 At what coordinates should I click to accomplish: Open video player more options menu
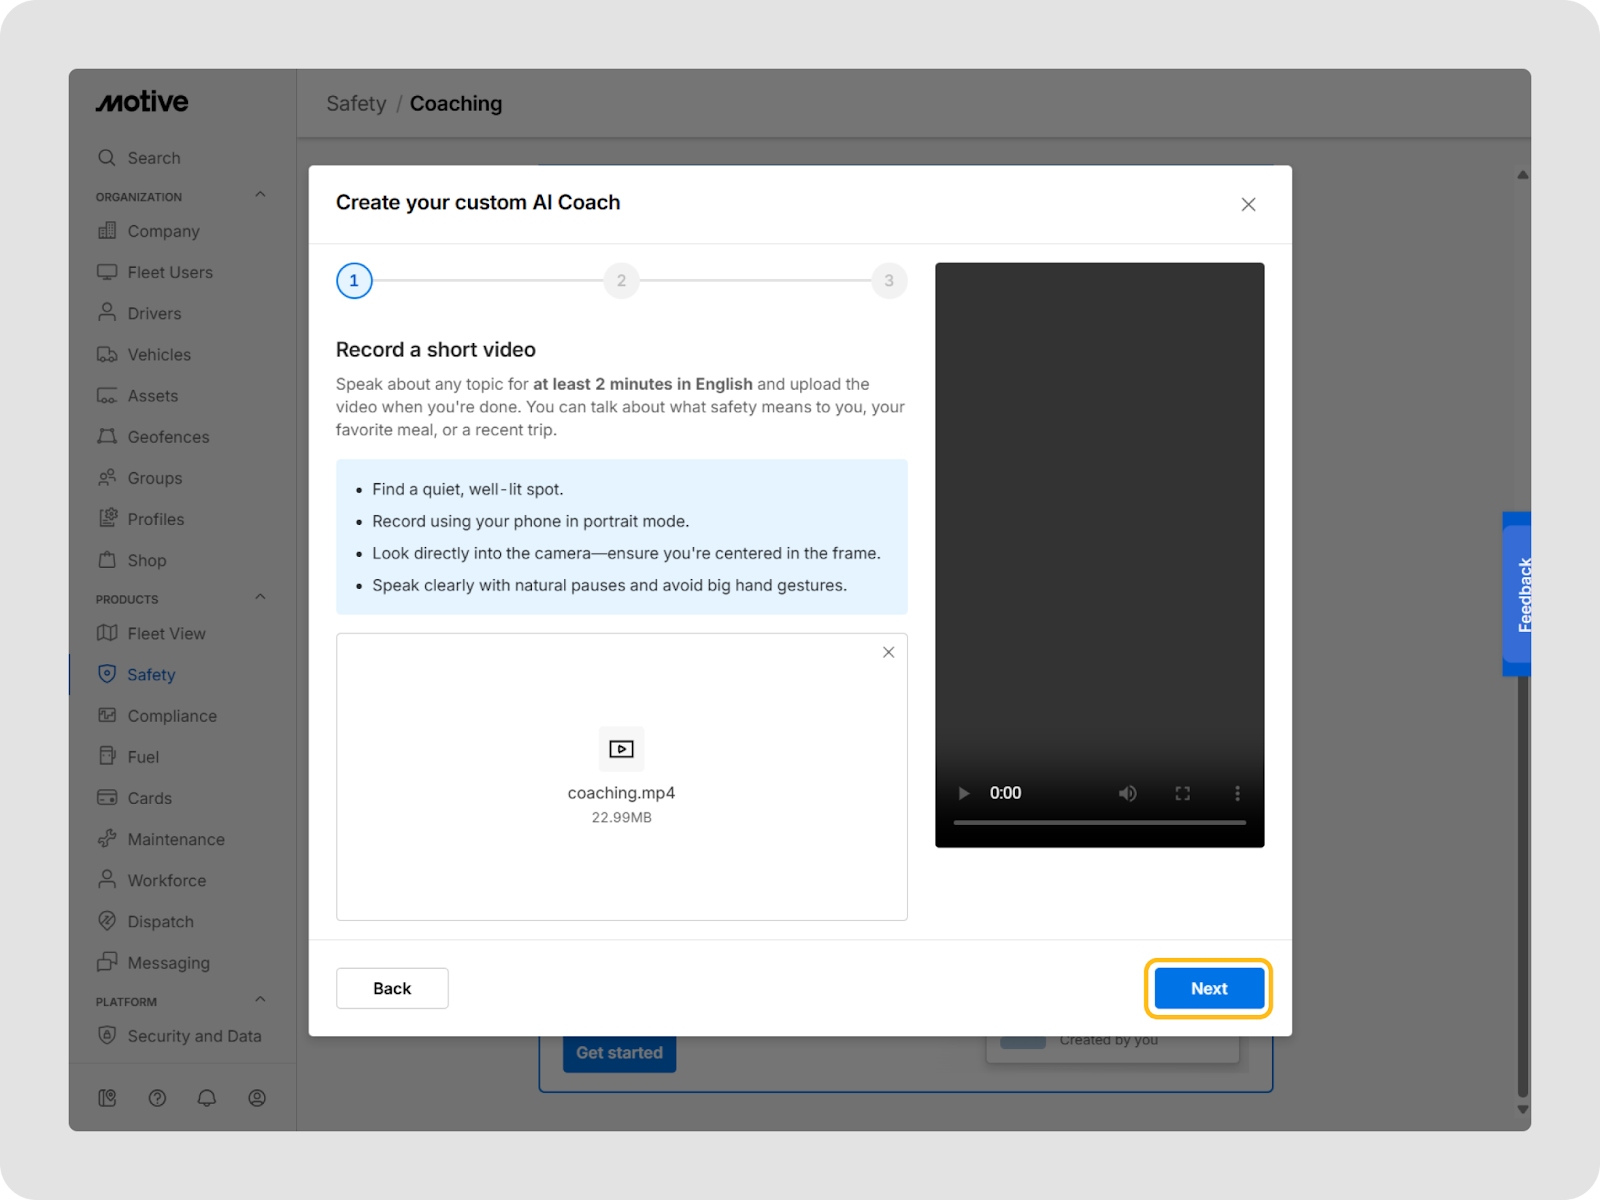coord(1237,793)
